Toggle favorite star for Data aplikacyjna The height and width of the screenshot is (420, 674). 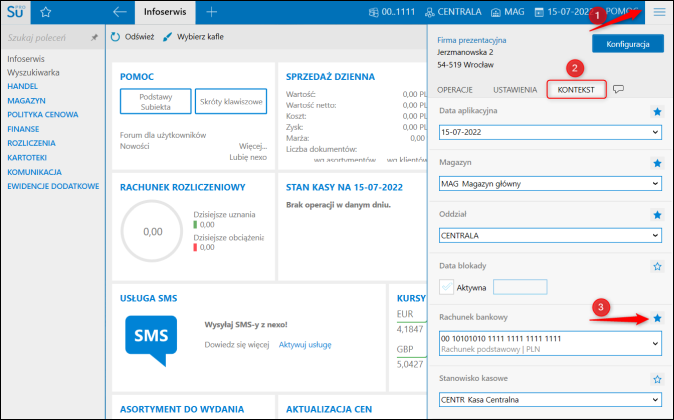coord(657,112)
